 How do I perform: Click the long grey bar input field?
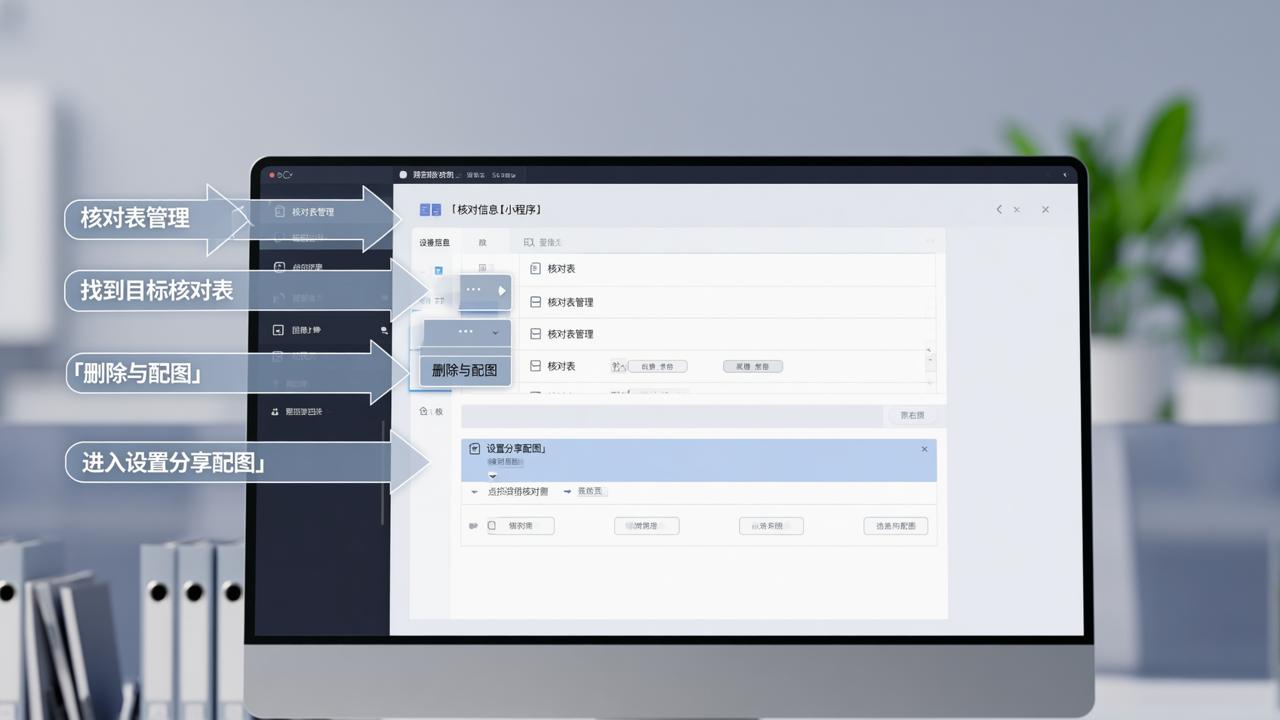tap(672, 415)
